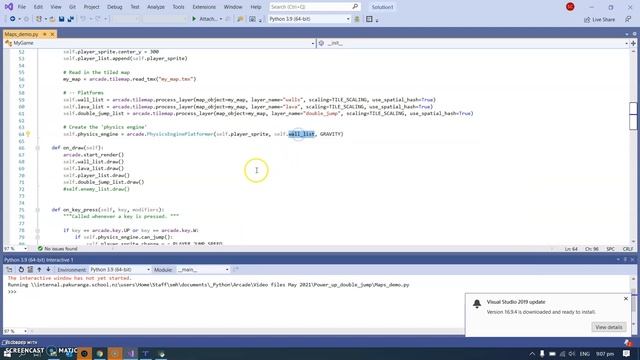Click the environment window icon beside the Python dropdown
640x360 pixels.
(x=357, y=19)
